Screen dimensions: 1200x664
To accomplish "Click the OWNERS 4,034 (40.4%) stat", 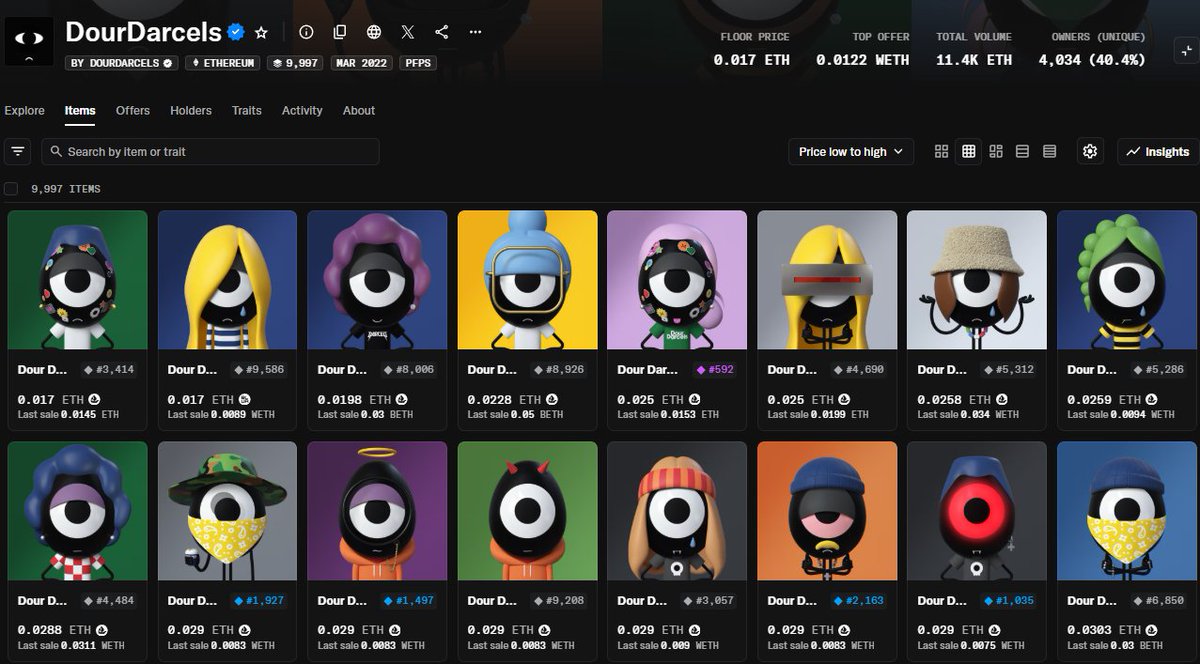I will click(x=1092, y=49).
